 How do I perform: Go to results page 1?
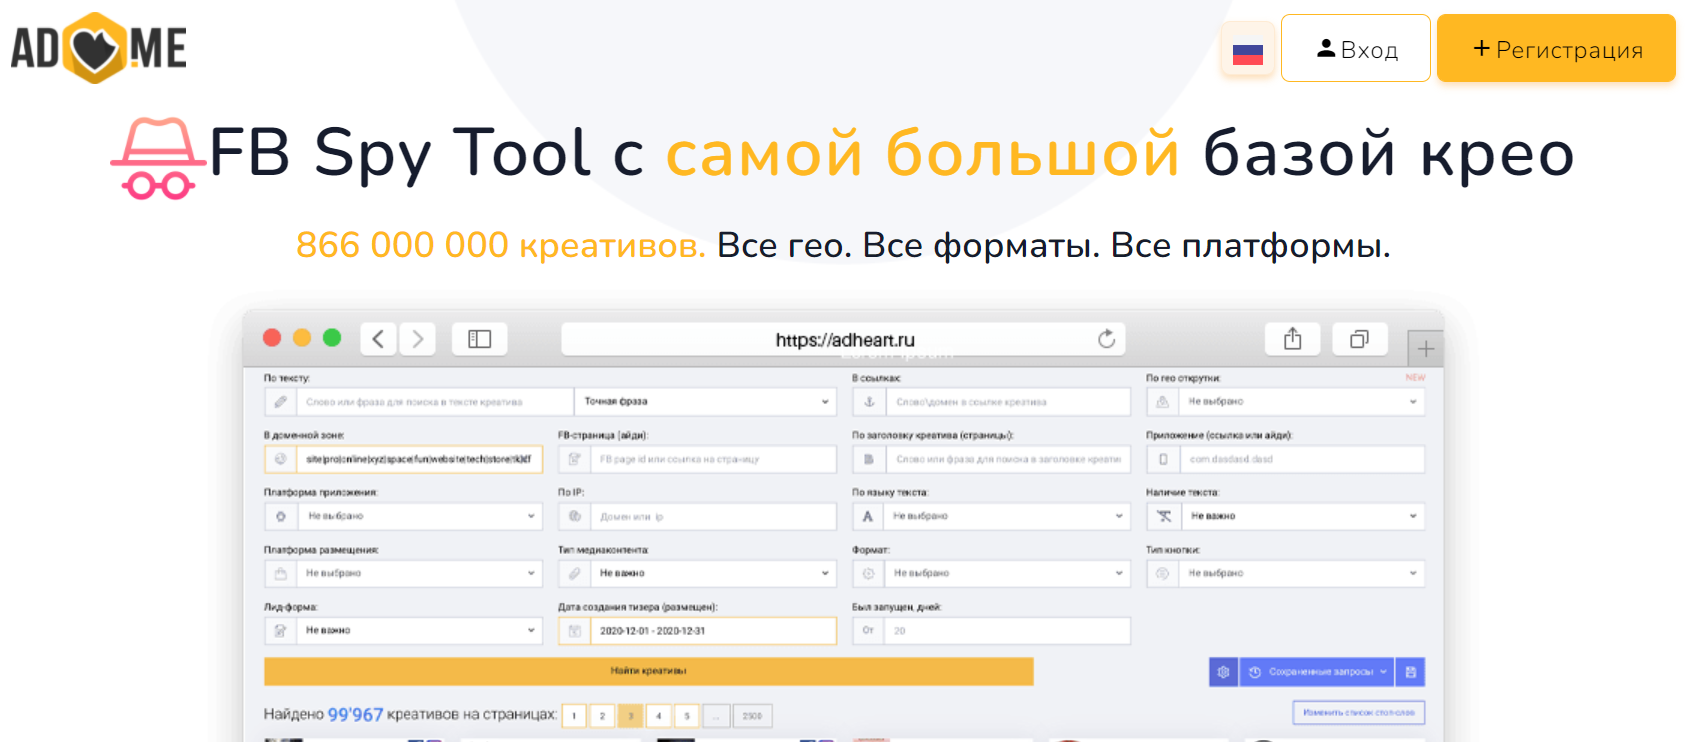[574, 716]
